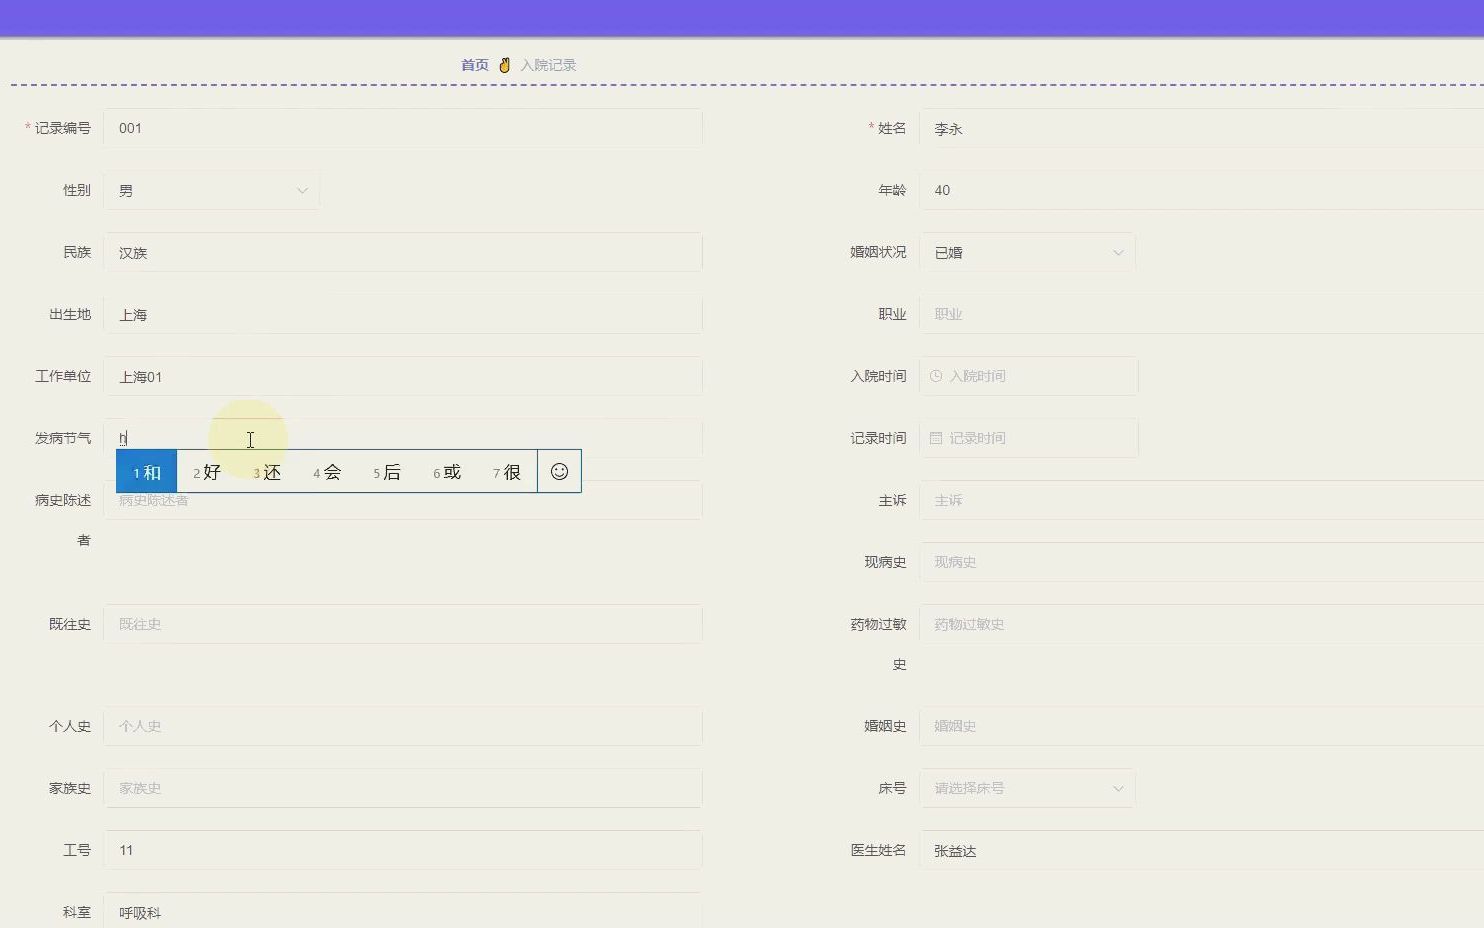Focus the 记录编号 input field
1484x928 pixels.
click(403, 128)
